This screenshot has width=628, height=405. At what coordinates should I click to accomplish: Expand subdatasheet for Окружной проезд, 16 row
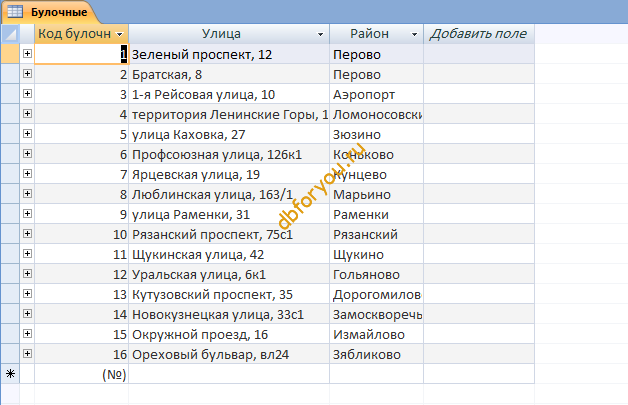[27, 334]
